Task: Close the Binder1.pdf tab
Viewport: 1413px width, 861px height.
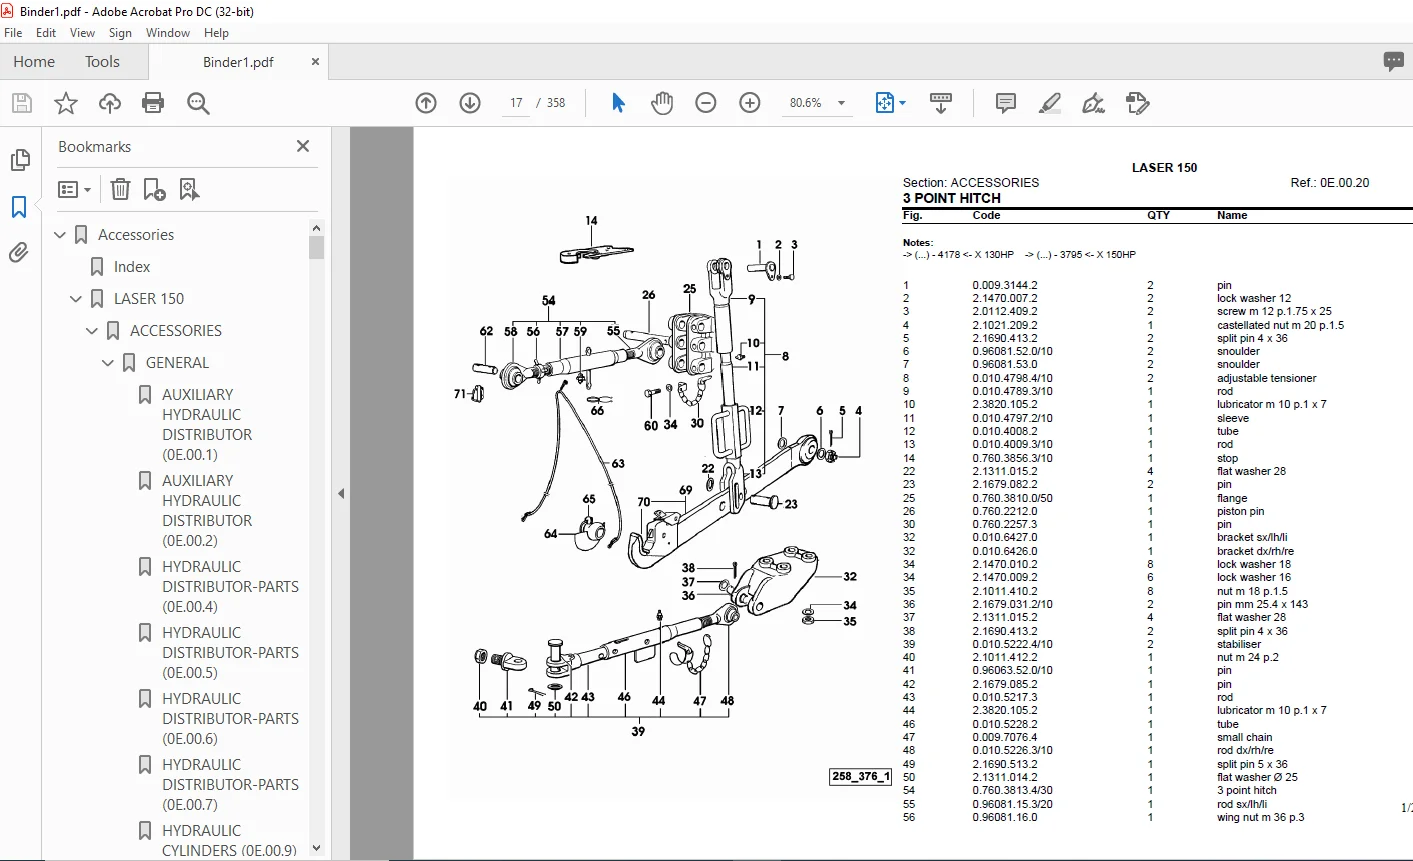Action: tap(315, 62)
